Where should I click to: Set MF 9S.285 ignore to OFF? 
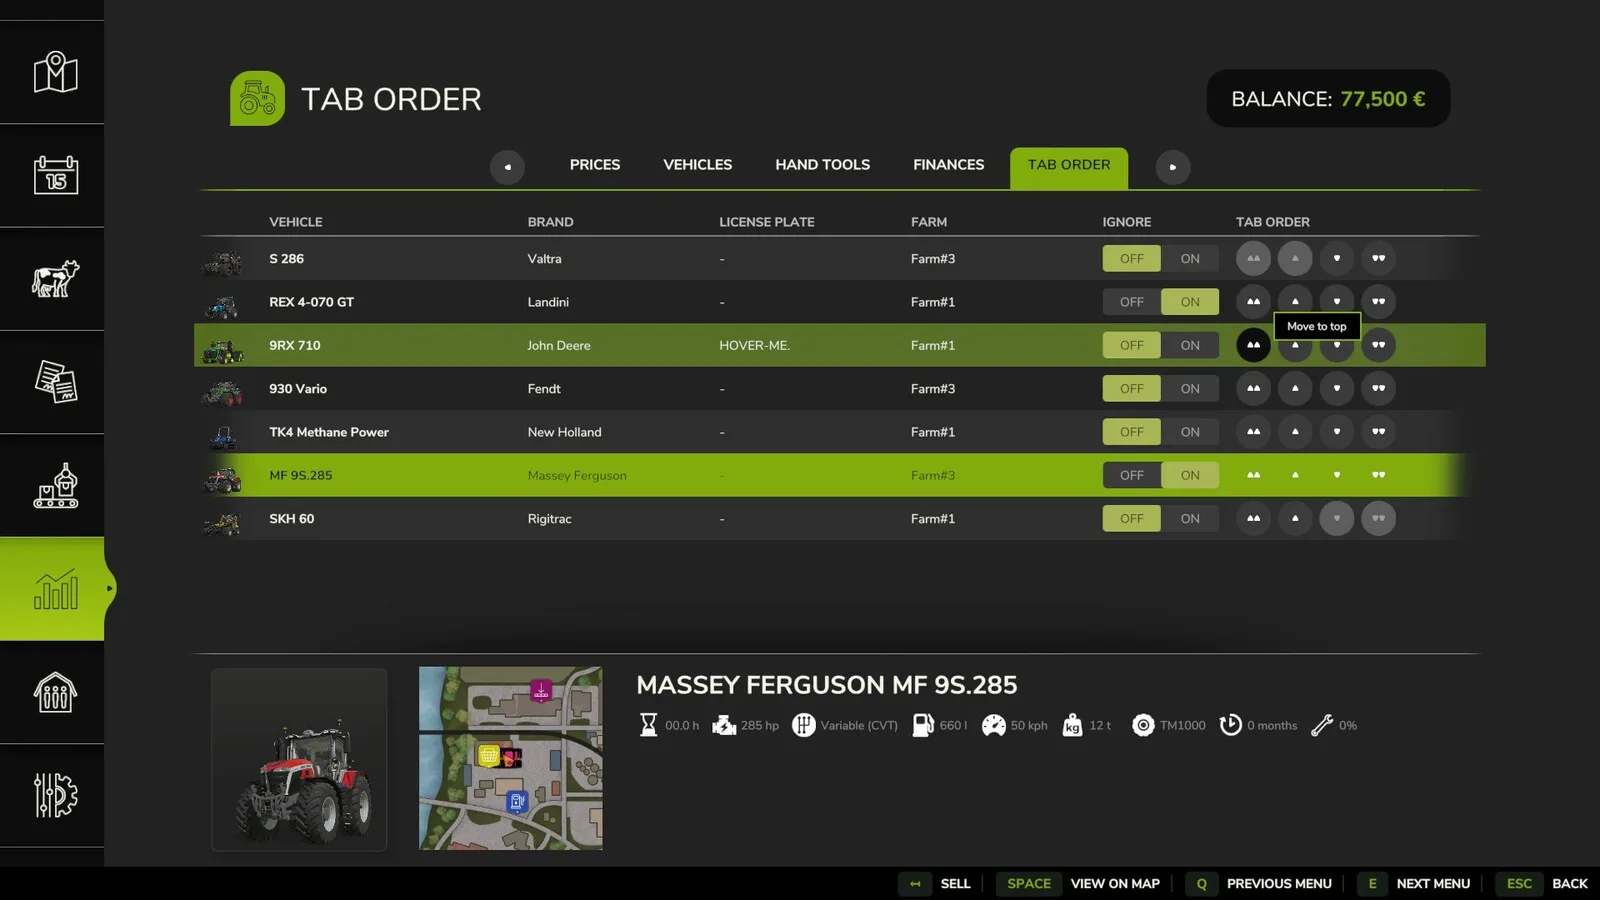click(1132, 475)
